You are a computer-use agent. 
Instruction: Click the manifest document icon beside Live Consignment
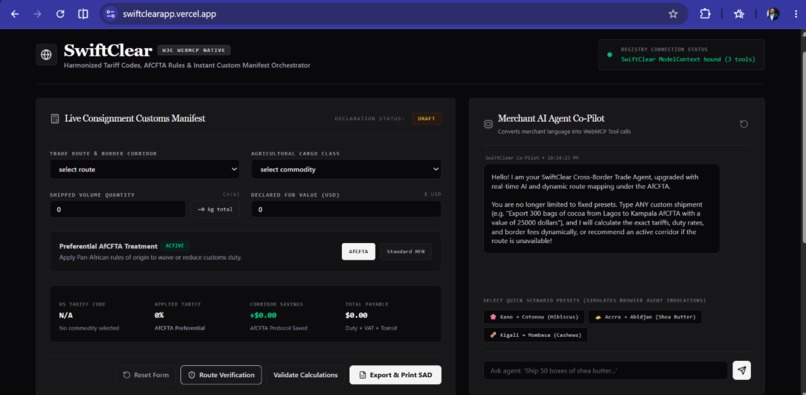click(x=54, y=119)
